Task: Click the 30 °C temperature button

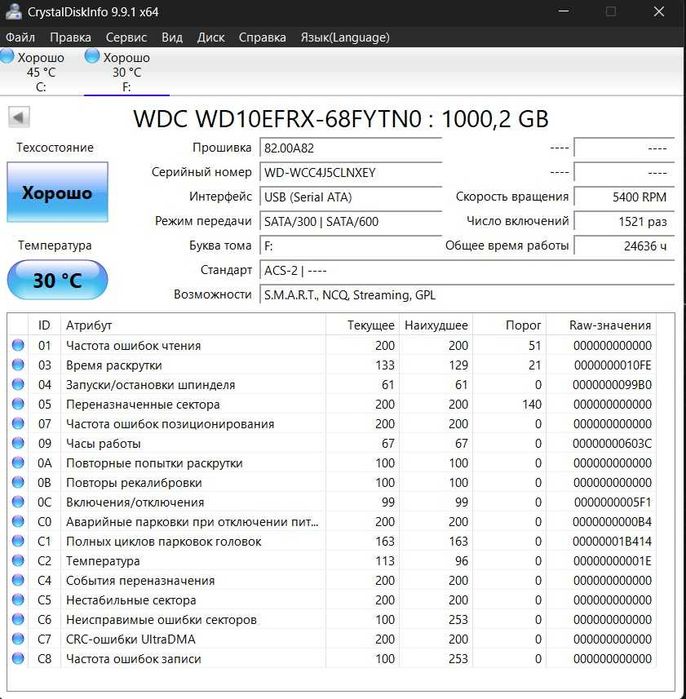Action: point(57,280)
